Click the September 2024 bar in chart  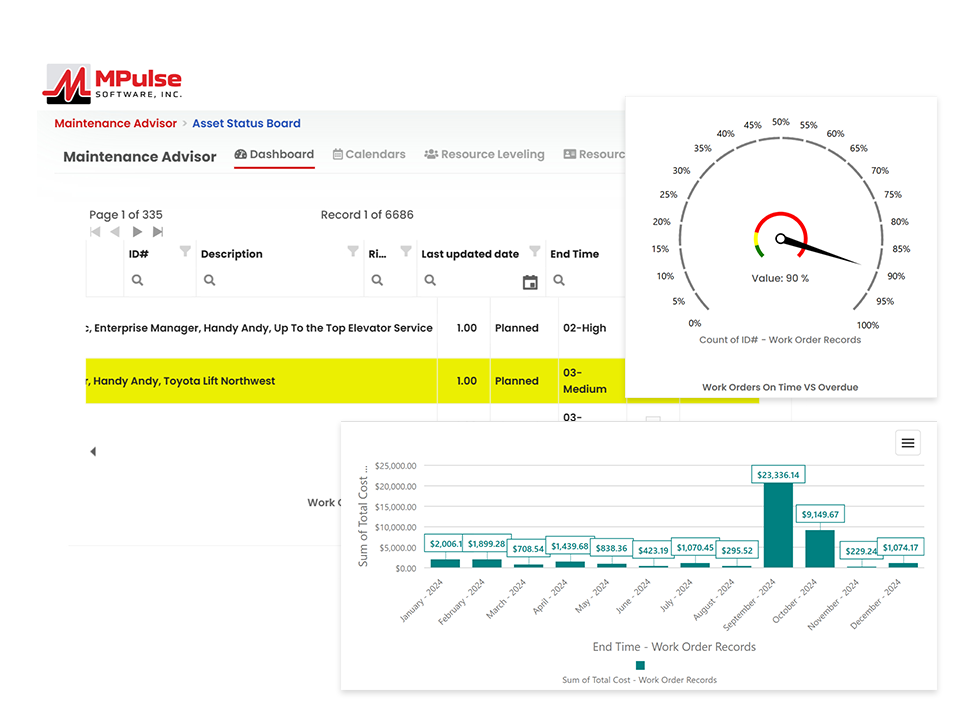[778, 525]
